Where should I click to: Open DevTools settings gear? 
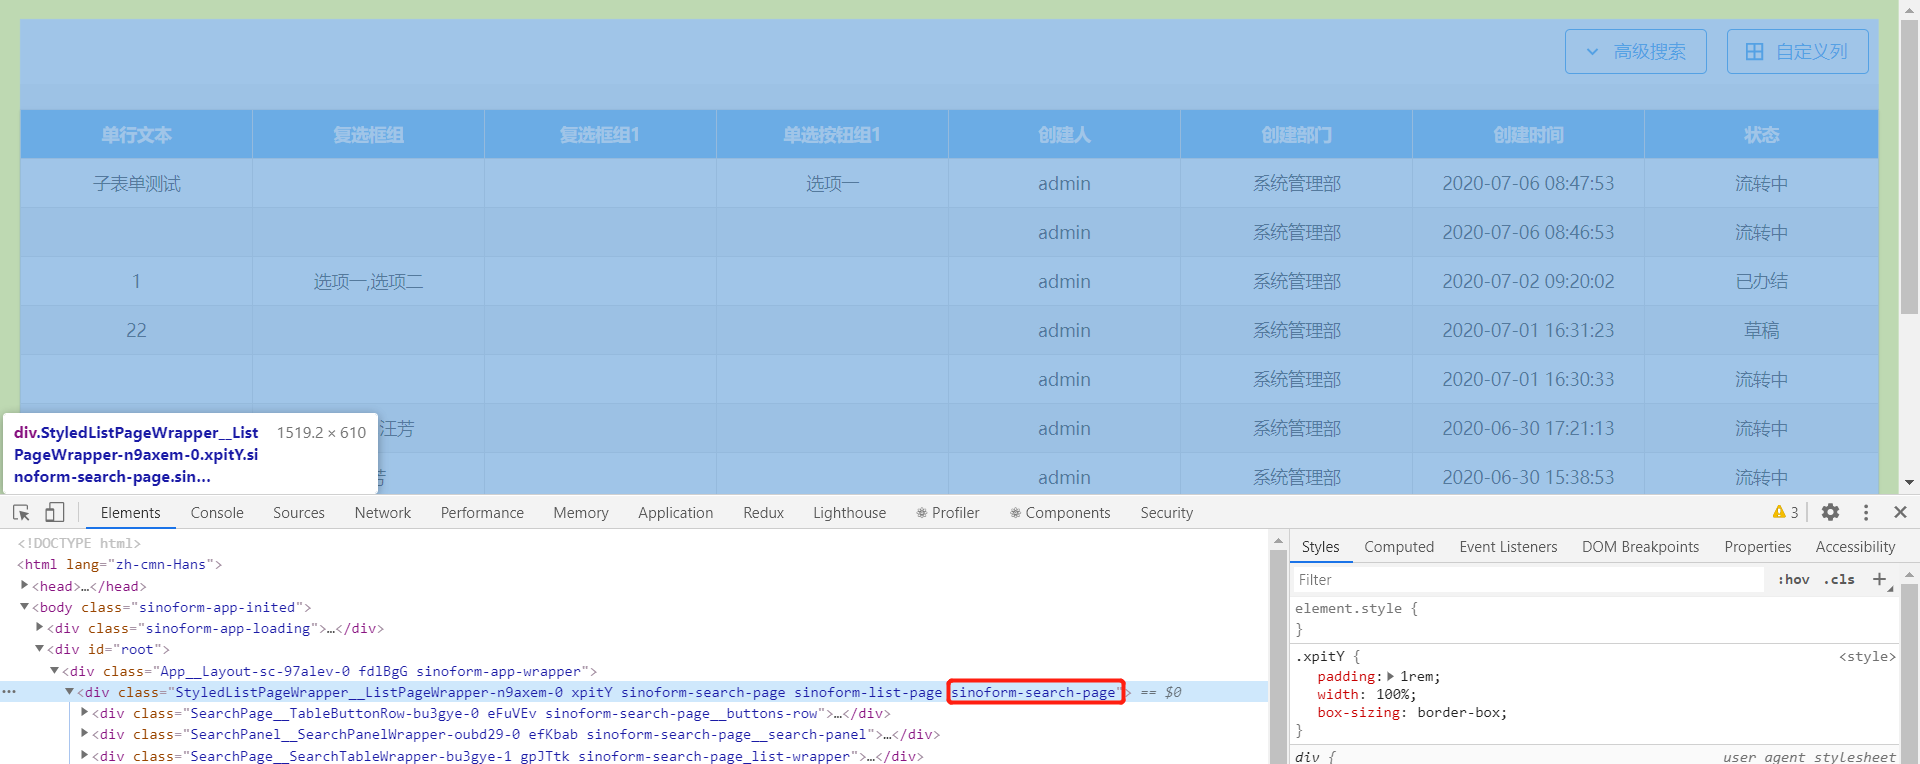(x=1830, y=512)
